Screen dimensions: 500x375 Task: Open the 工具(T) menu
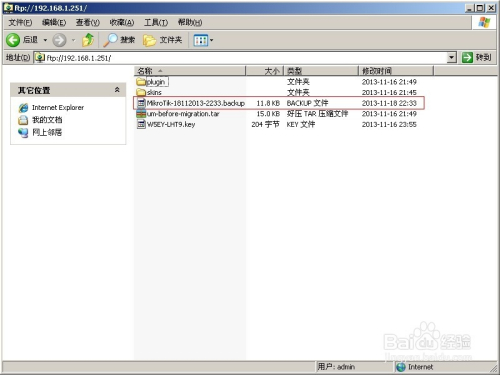[156, 22]
